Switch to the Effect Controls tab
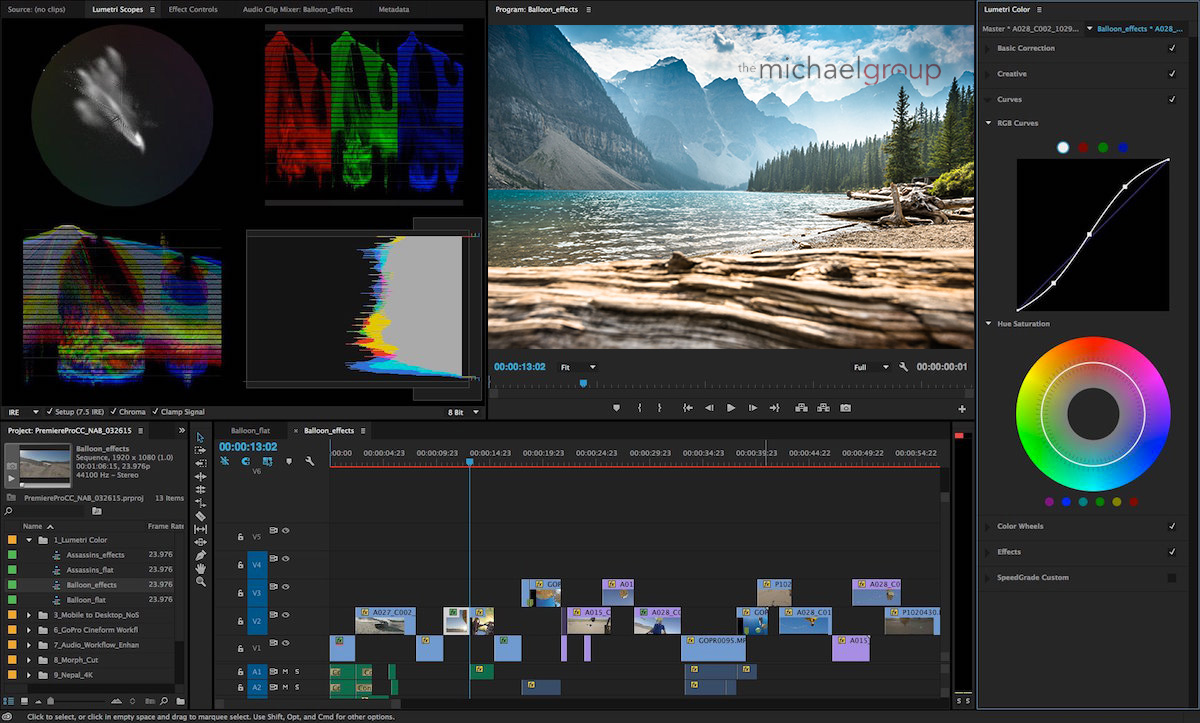Image resolution: width=1200 pixels, height=723 pixels. 193,9
